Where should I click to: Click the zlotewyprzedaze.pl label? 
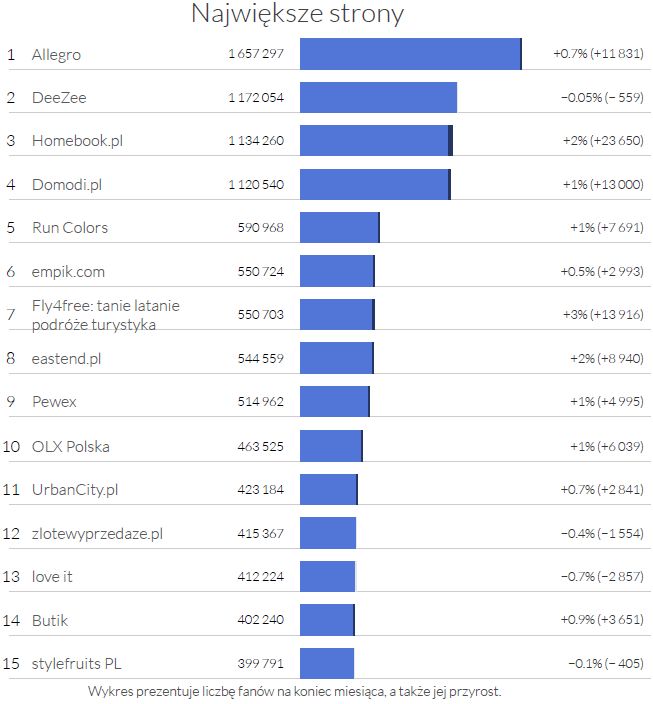[x=97, y=533]
